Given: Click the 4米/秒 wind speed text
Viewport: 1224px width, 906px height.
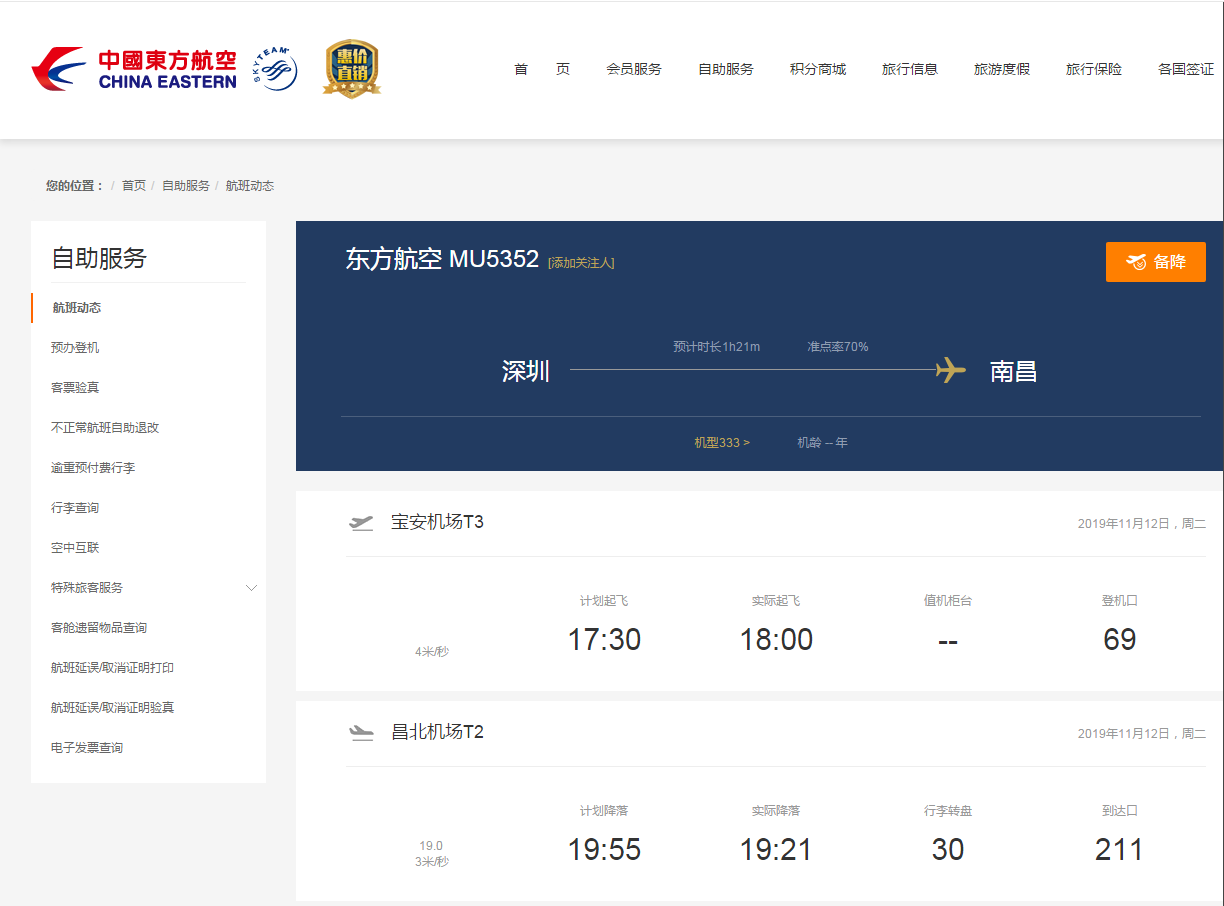Looking at the screenshot, I should [x=432, y=652].
